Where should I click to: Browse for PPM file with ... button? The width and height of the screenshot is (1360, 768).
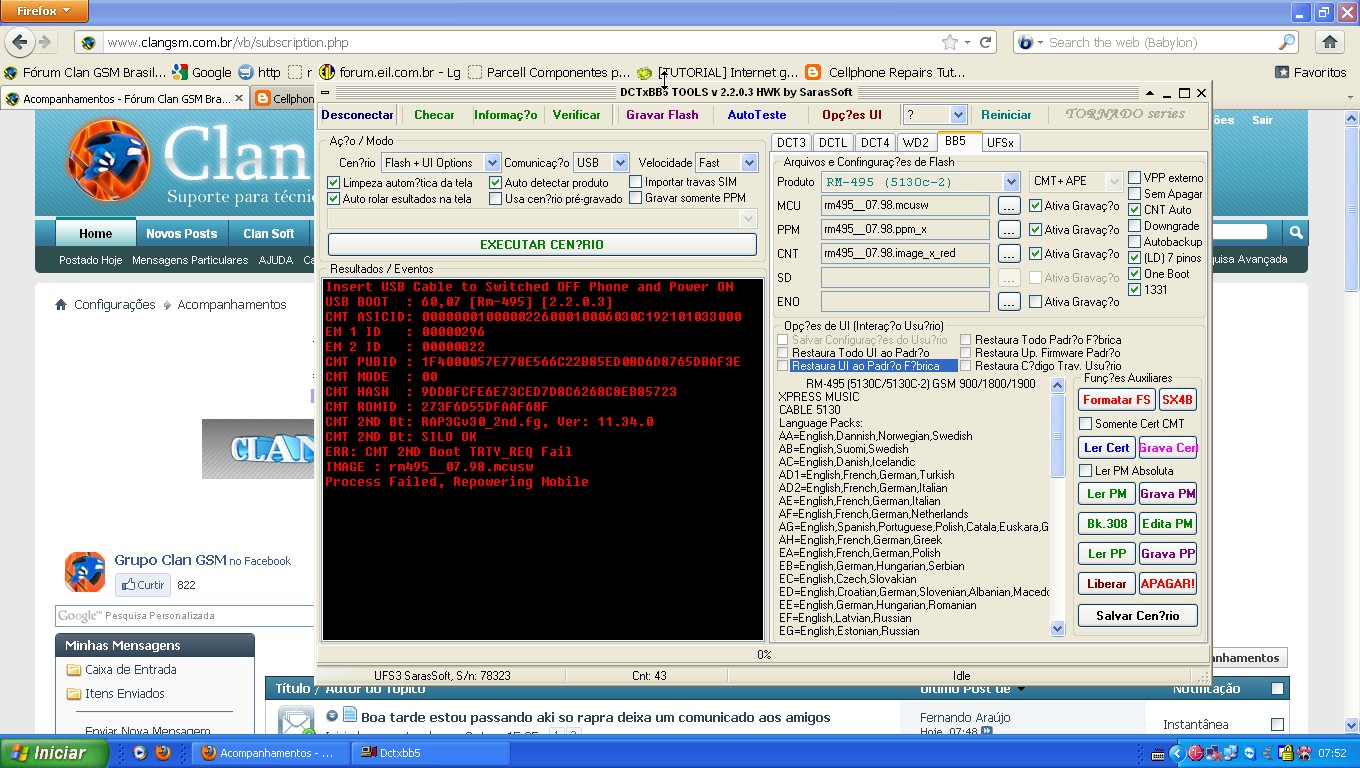click(x=1009, y=230)
